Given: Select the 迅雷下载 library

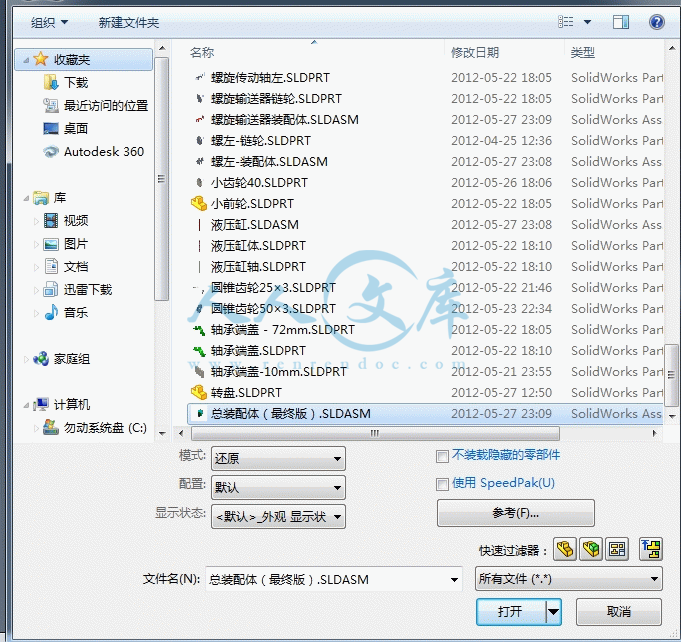Looking at the screenshot, I should coord(78,289).
